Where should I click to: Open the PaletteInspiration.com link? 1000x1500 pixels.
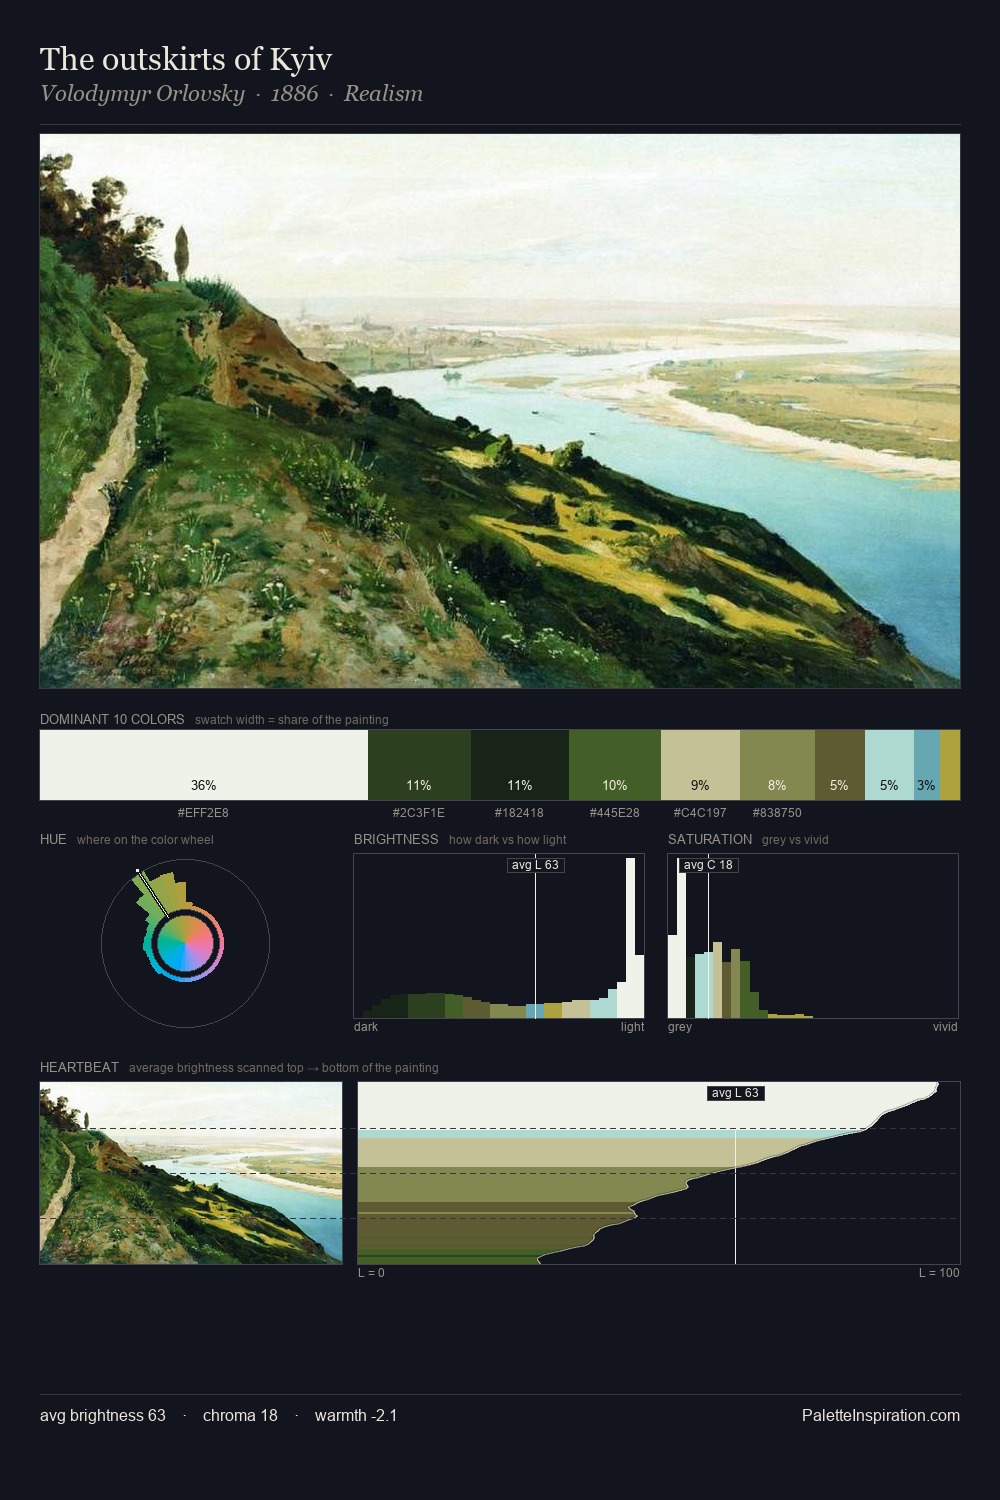[881, 1415]
